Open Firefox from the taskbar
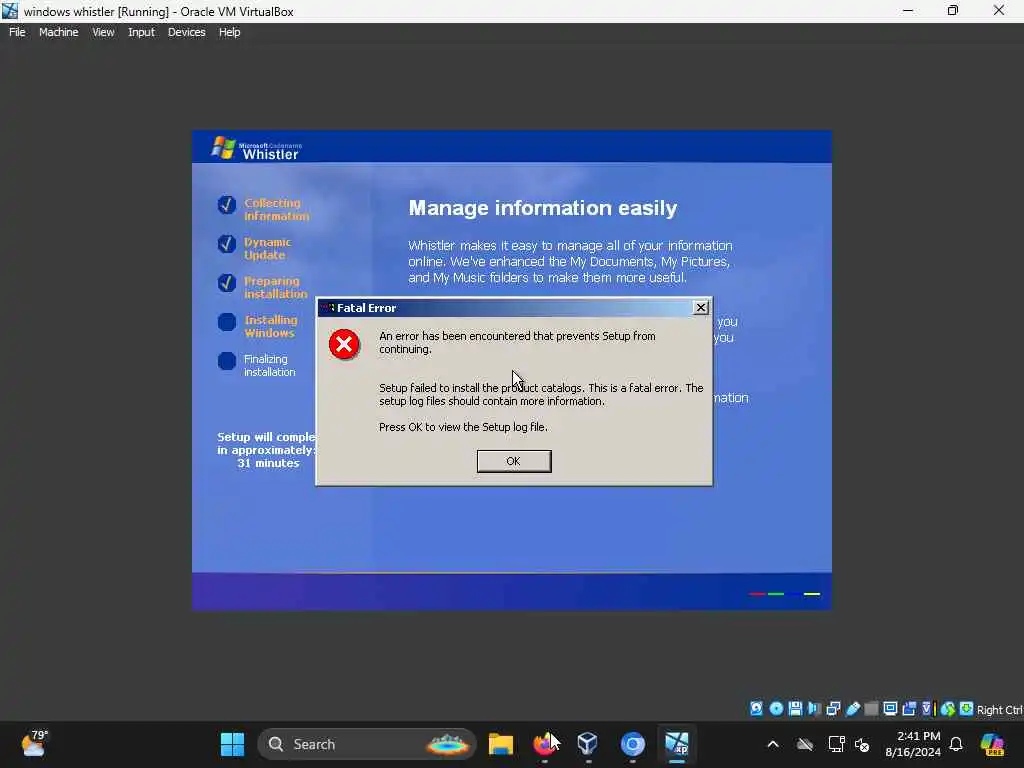Image resolution: width=1024 pixels, height=768 pixels. pos(544,744)
